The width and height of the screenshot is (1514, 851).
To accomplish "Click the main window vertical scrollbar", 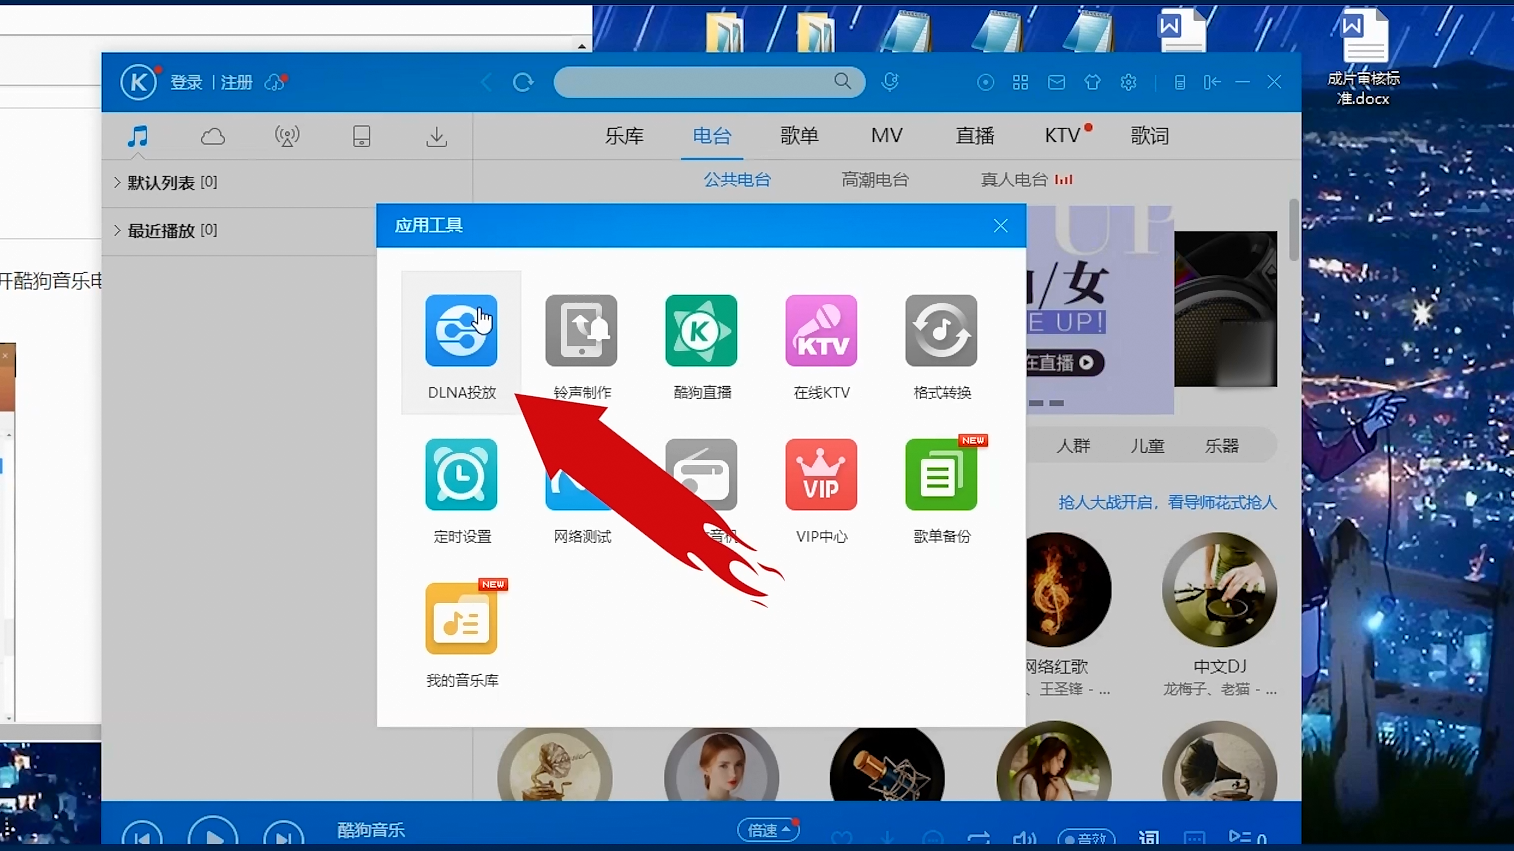I will coord(1294,230).
